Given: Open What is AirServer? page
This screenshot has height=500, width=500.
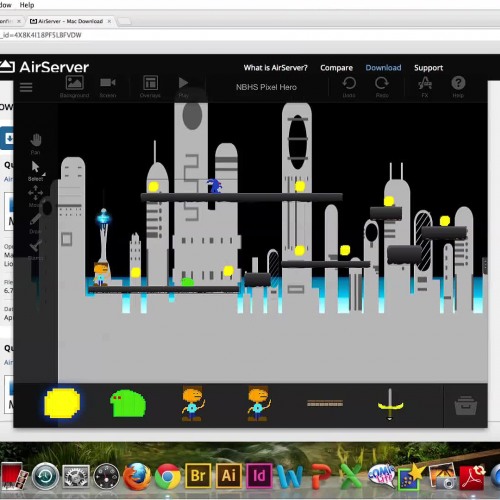Looking at the screenshot, I should click(x=275, y=68).
